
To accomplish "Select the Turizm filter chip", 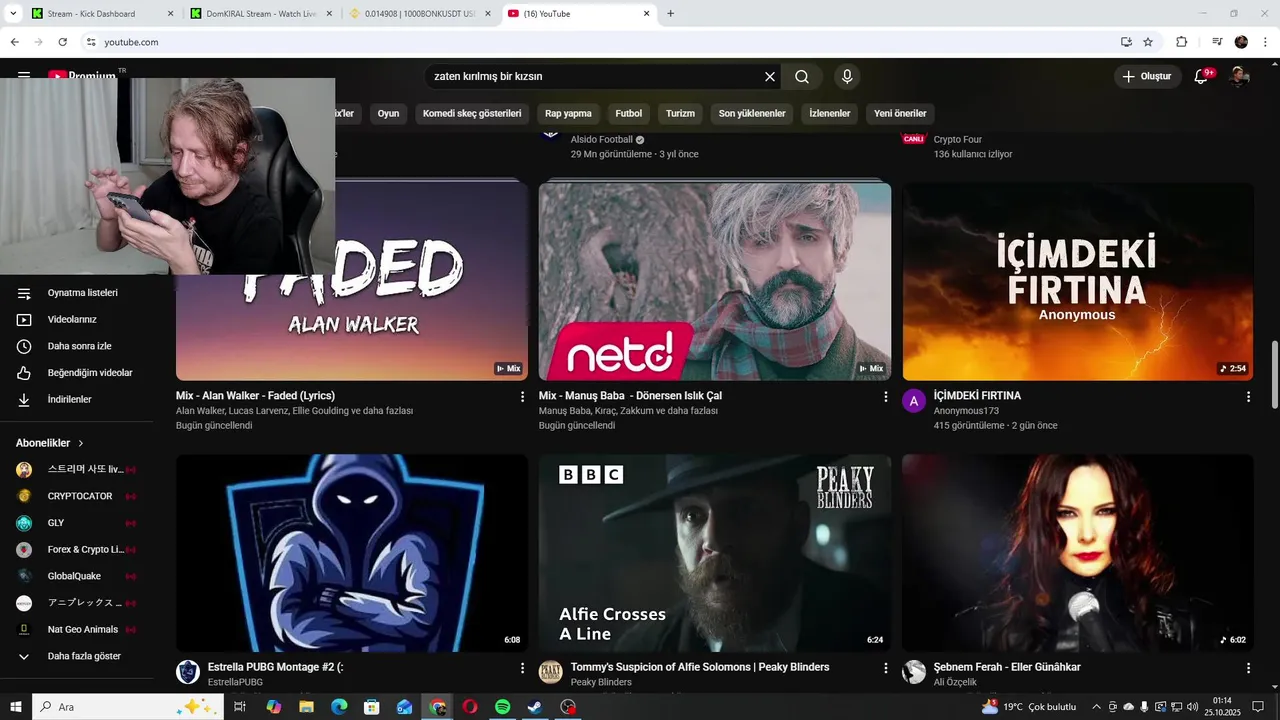I will [x=680, y=113].
